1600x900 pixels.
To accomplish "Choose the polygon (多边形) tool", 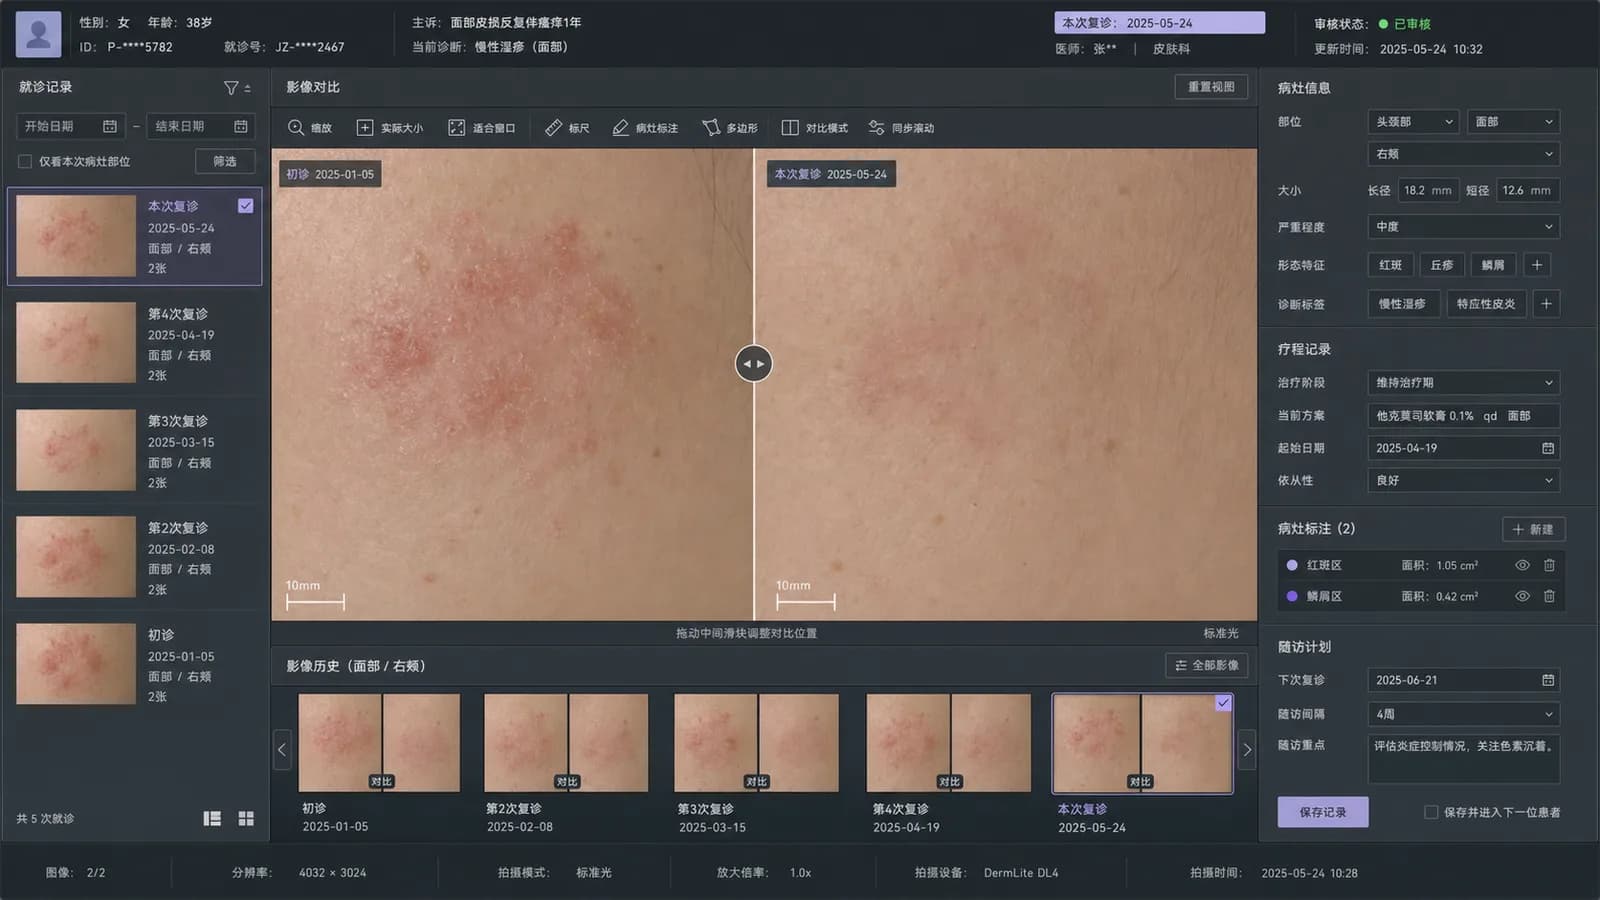I will 729,128.
